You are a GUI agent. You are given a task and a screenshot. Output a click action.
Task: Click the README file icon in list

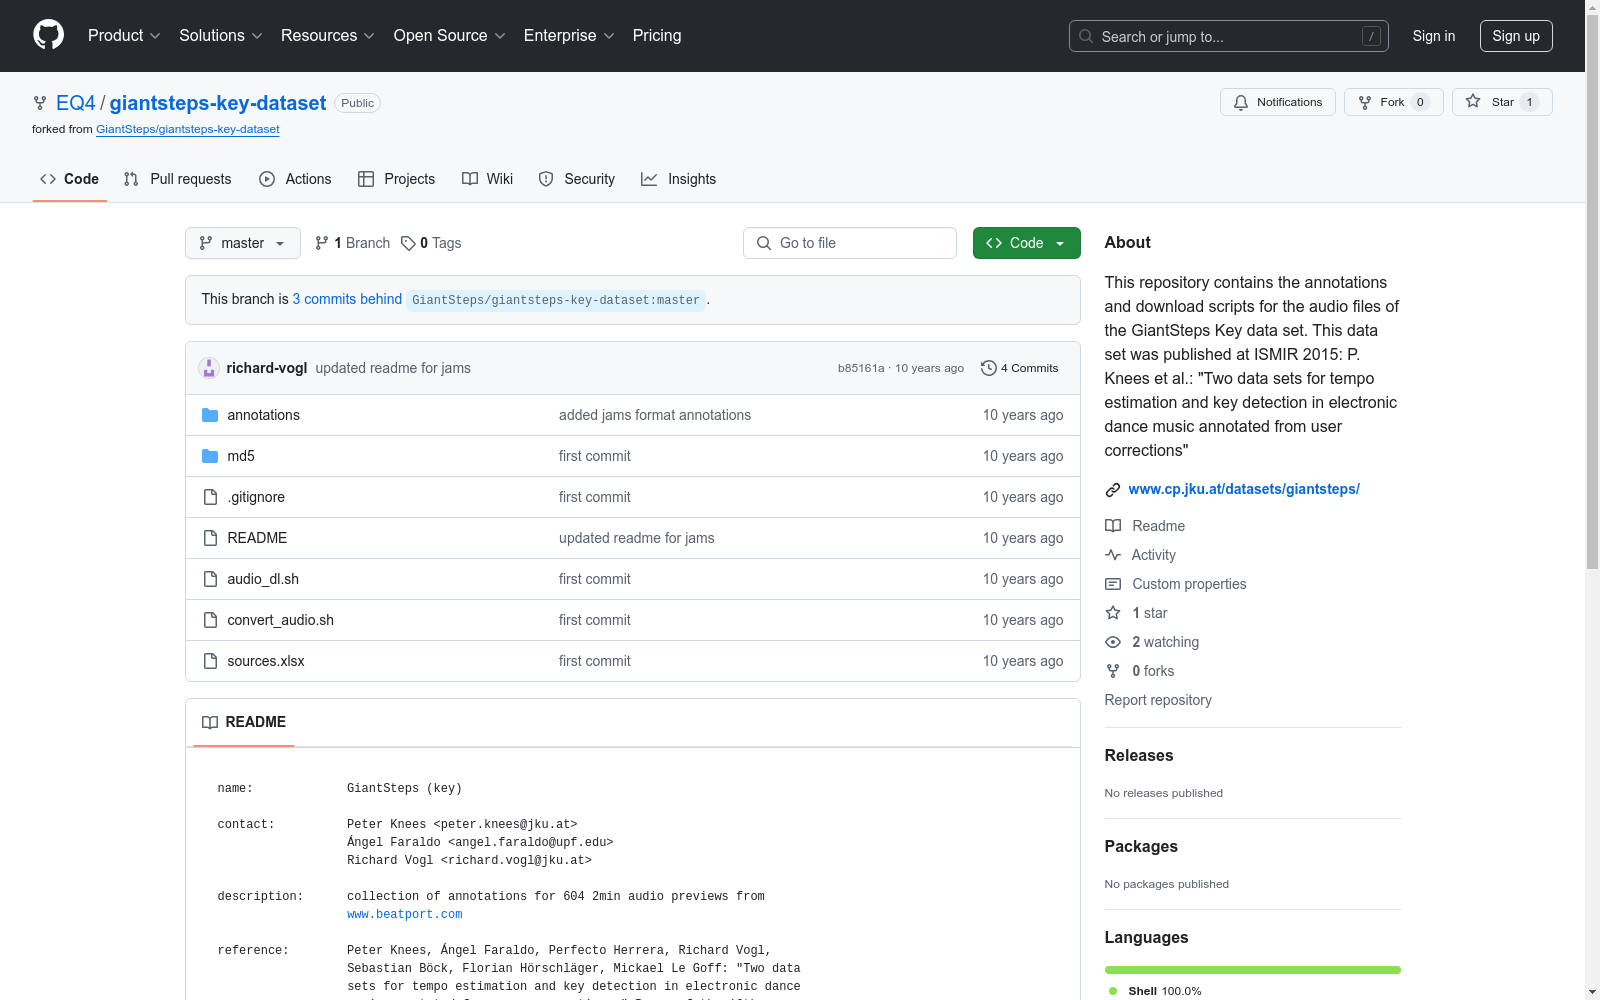coord(210,538)
